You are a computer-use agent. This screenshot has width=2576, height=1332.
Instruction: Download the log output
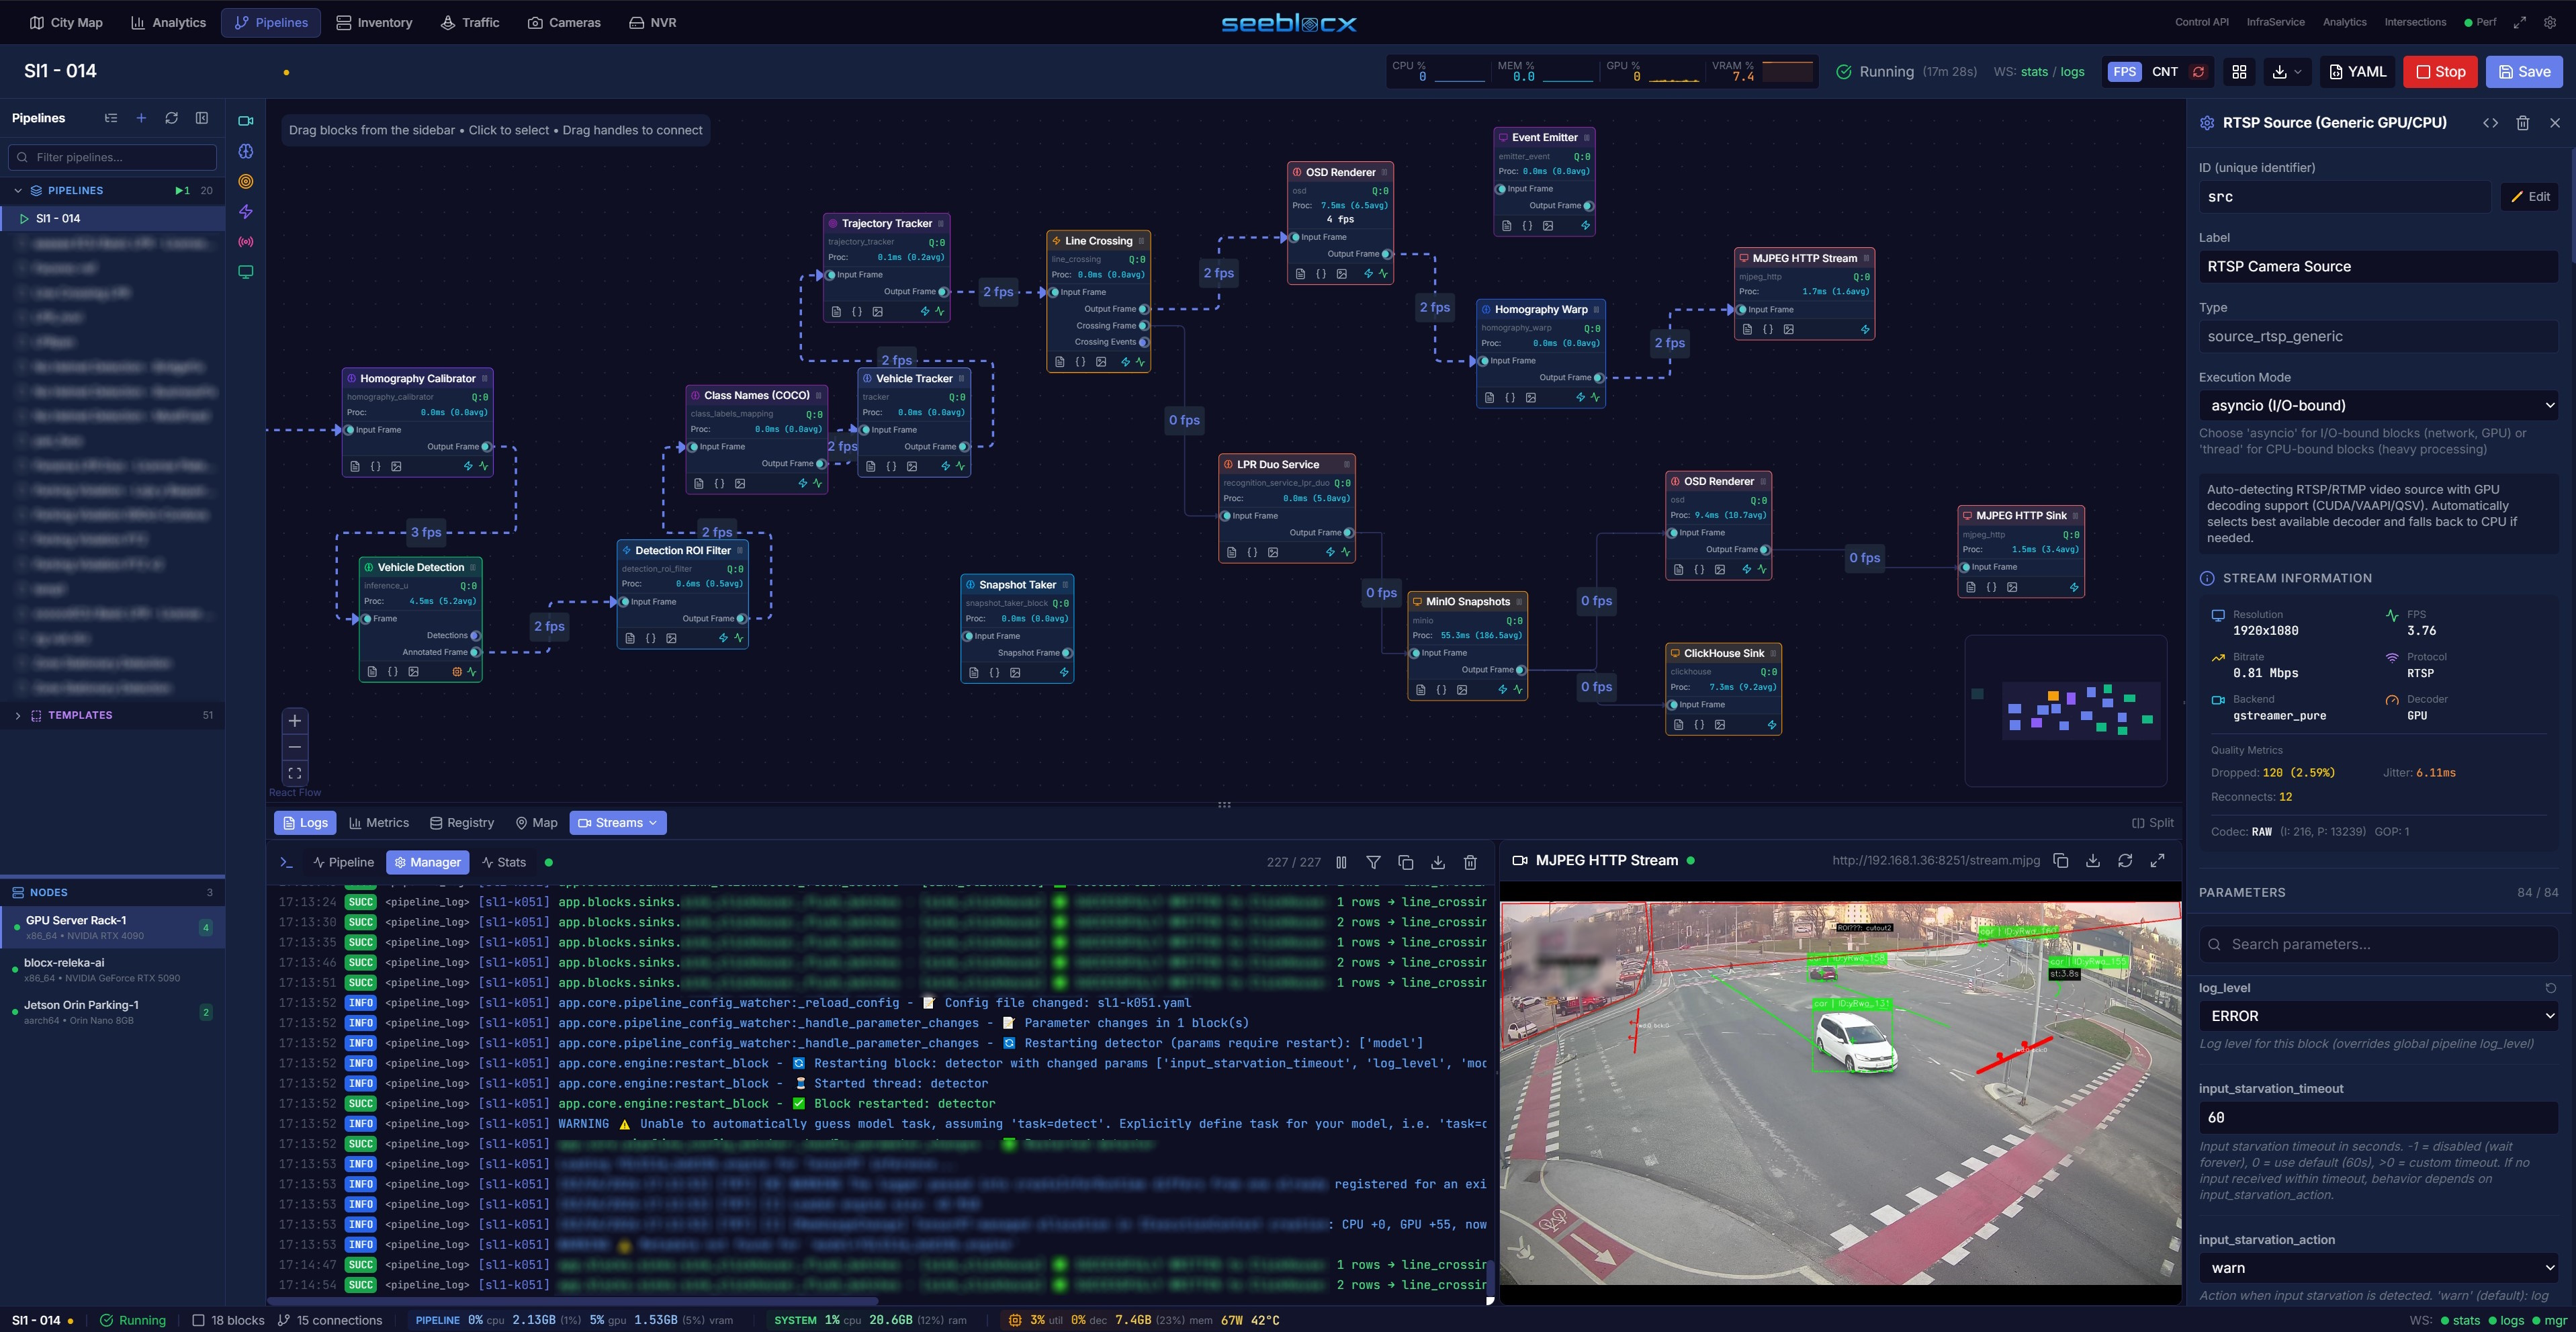[x=1437, y=862]
